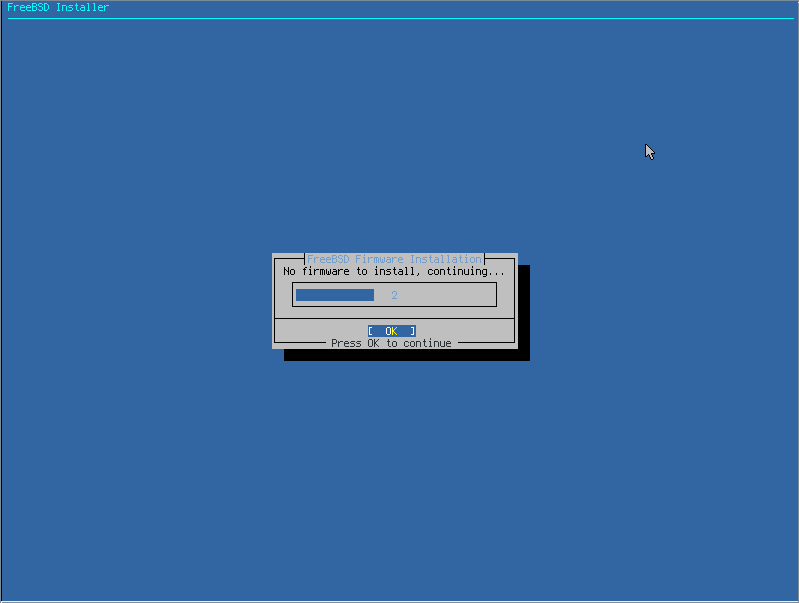Click the filled portion of the progress bar
The image size is (799, 603).
[x=335, y=295]
